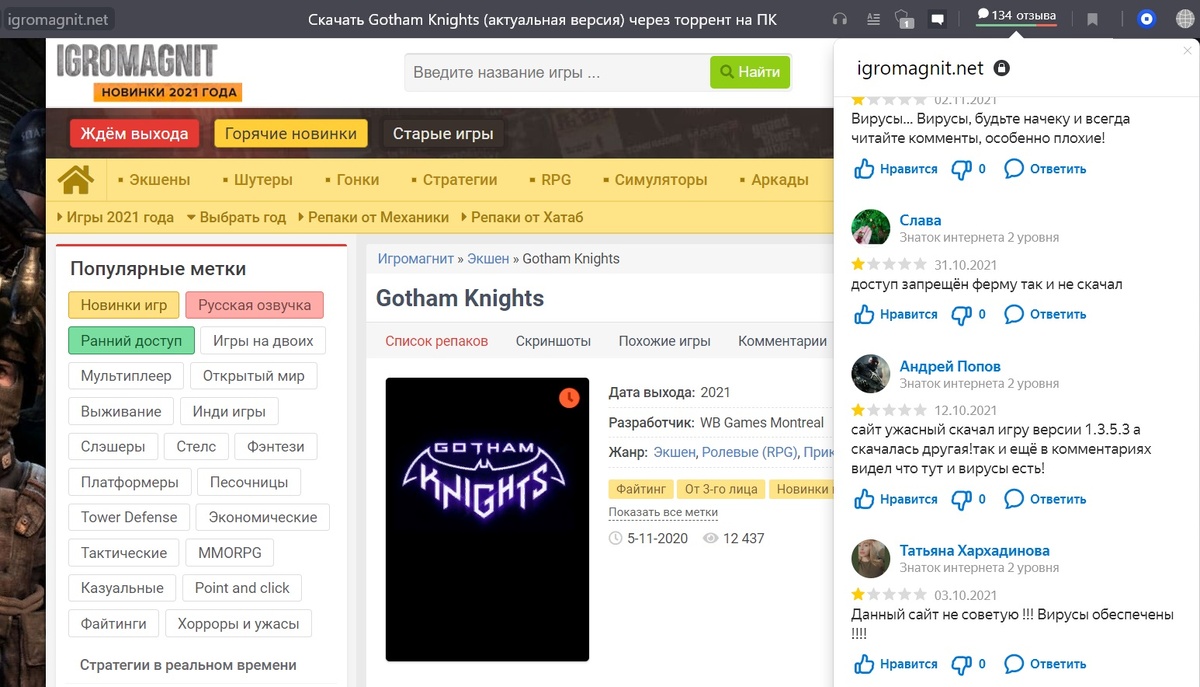Open Слава's avatar picture
The width and height of the screenshot is (1200, 687).
(x=870, y=227)
